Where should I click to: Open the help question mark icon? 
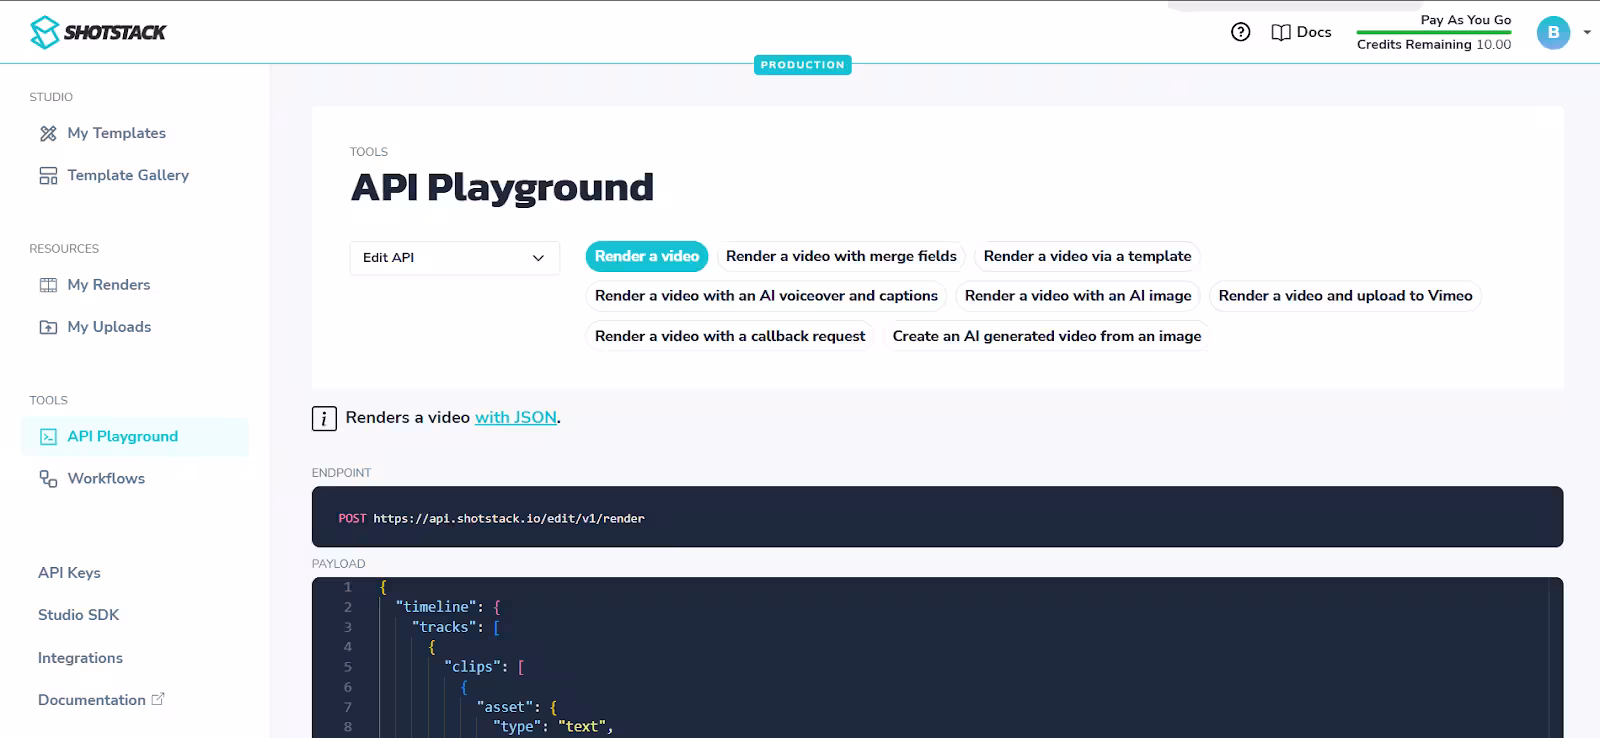[1241, 32]
